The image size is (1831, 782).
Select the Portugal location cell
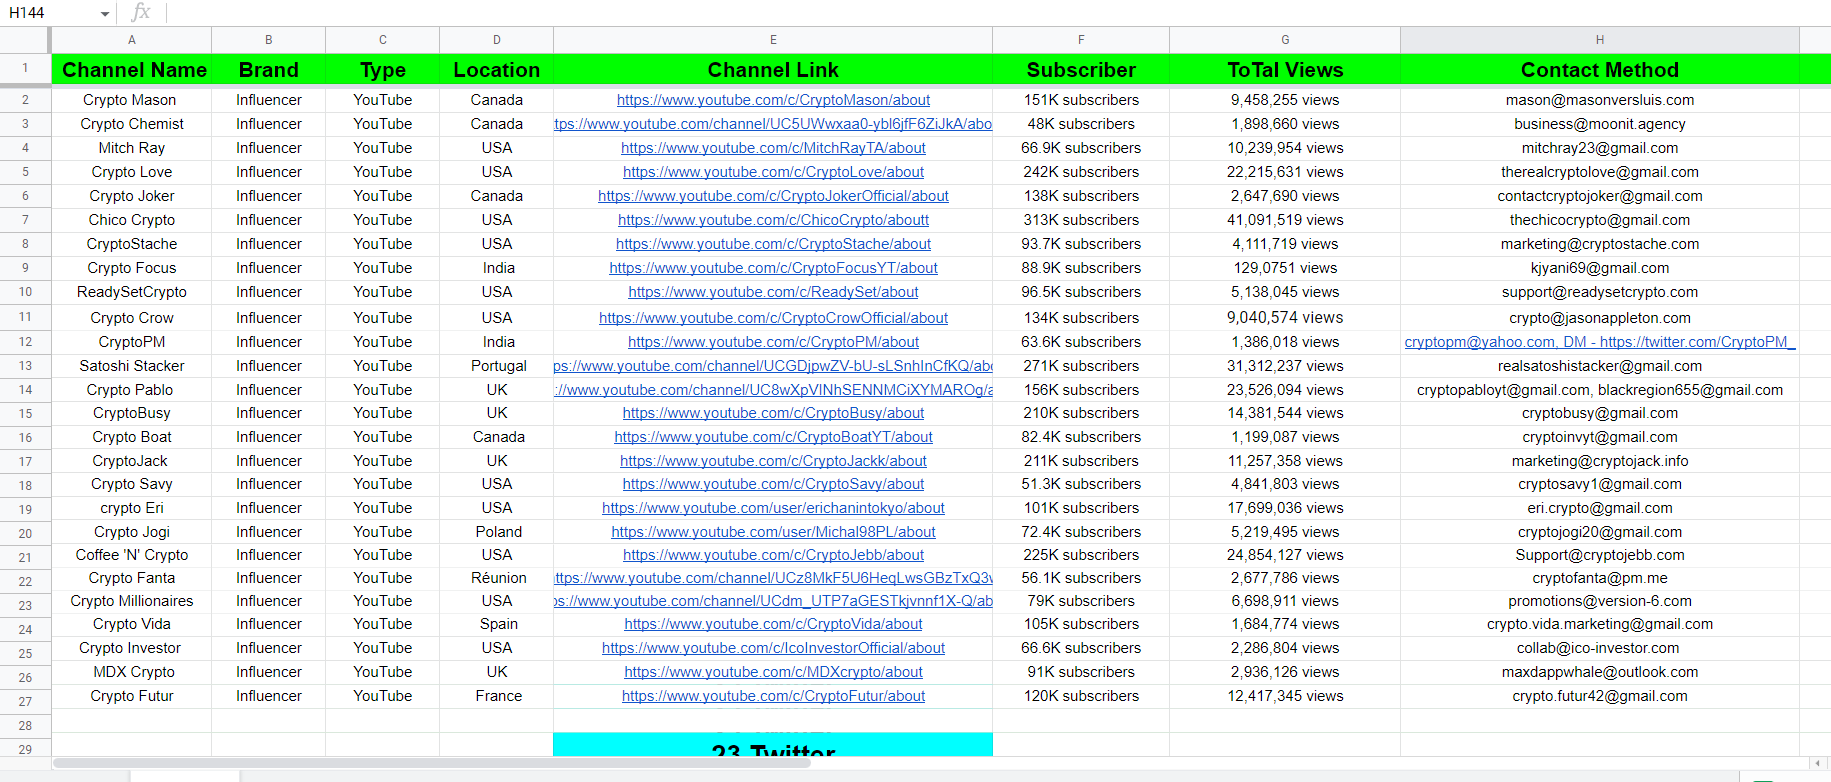click(497, 366)
